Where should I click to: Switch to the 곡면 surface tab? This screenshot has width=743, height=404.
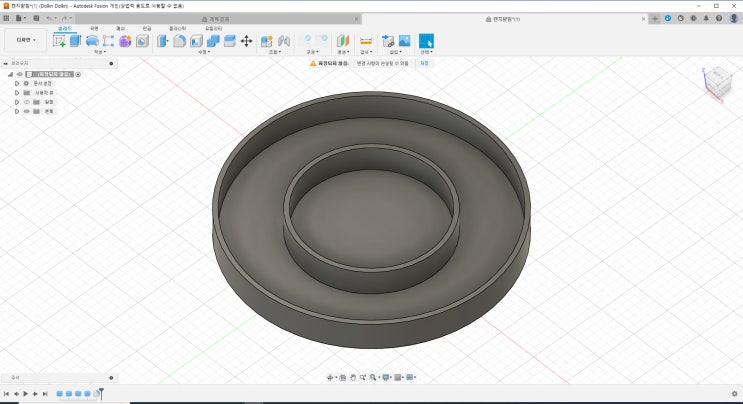(94, 29)
